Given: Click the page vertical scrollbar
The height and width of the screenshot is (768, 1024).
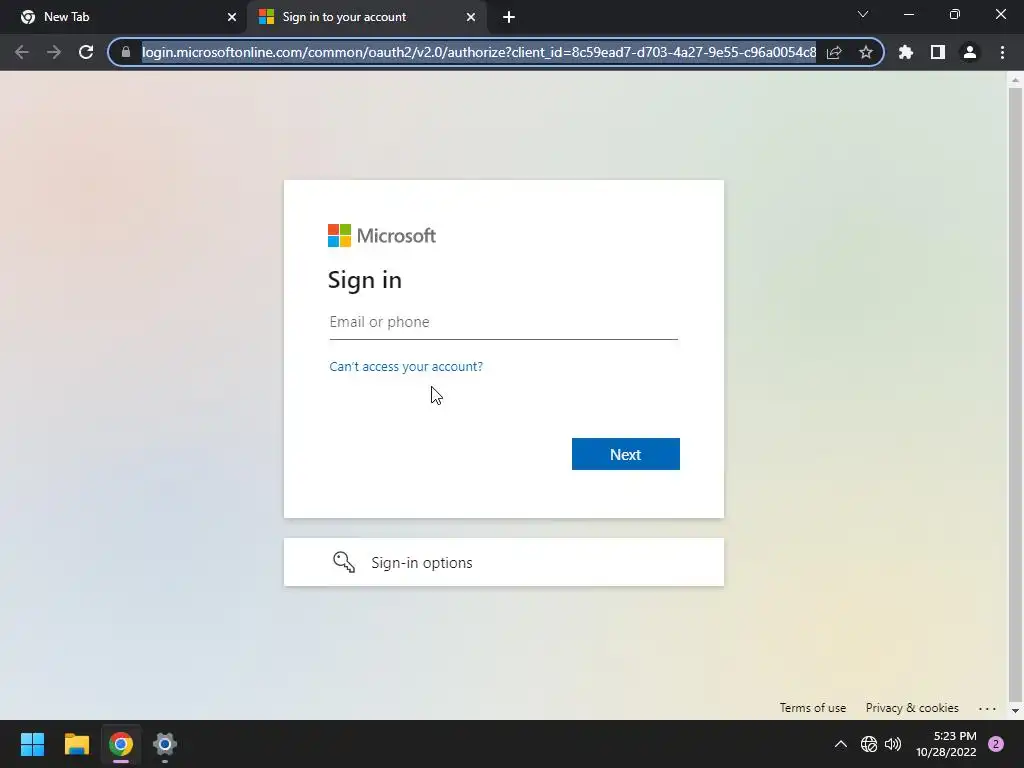Looking at the screenshot, I should [1015, 395].
